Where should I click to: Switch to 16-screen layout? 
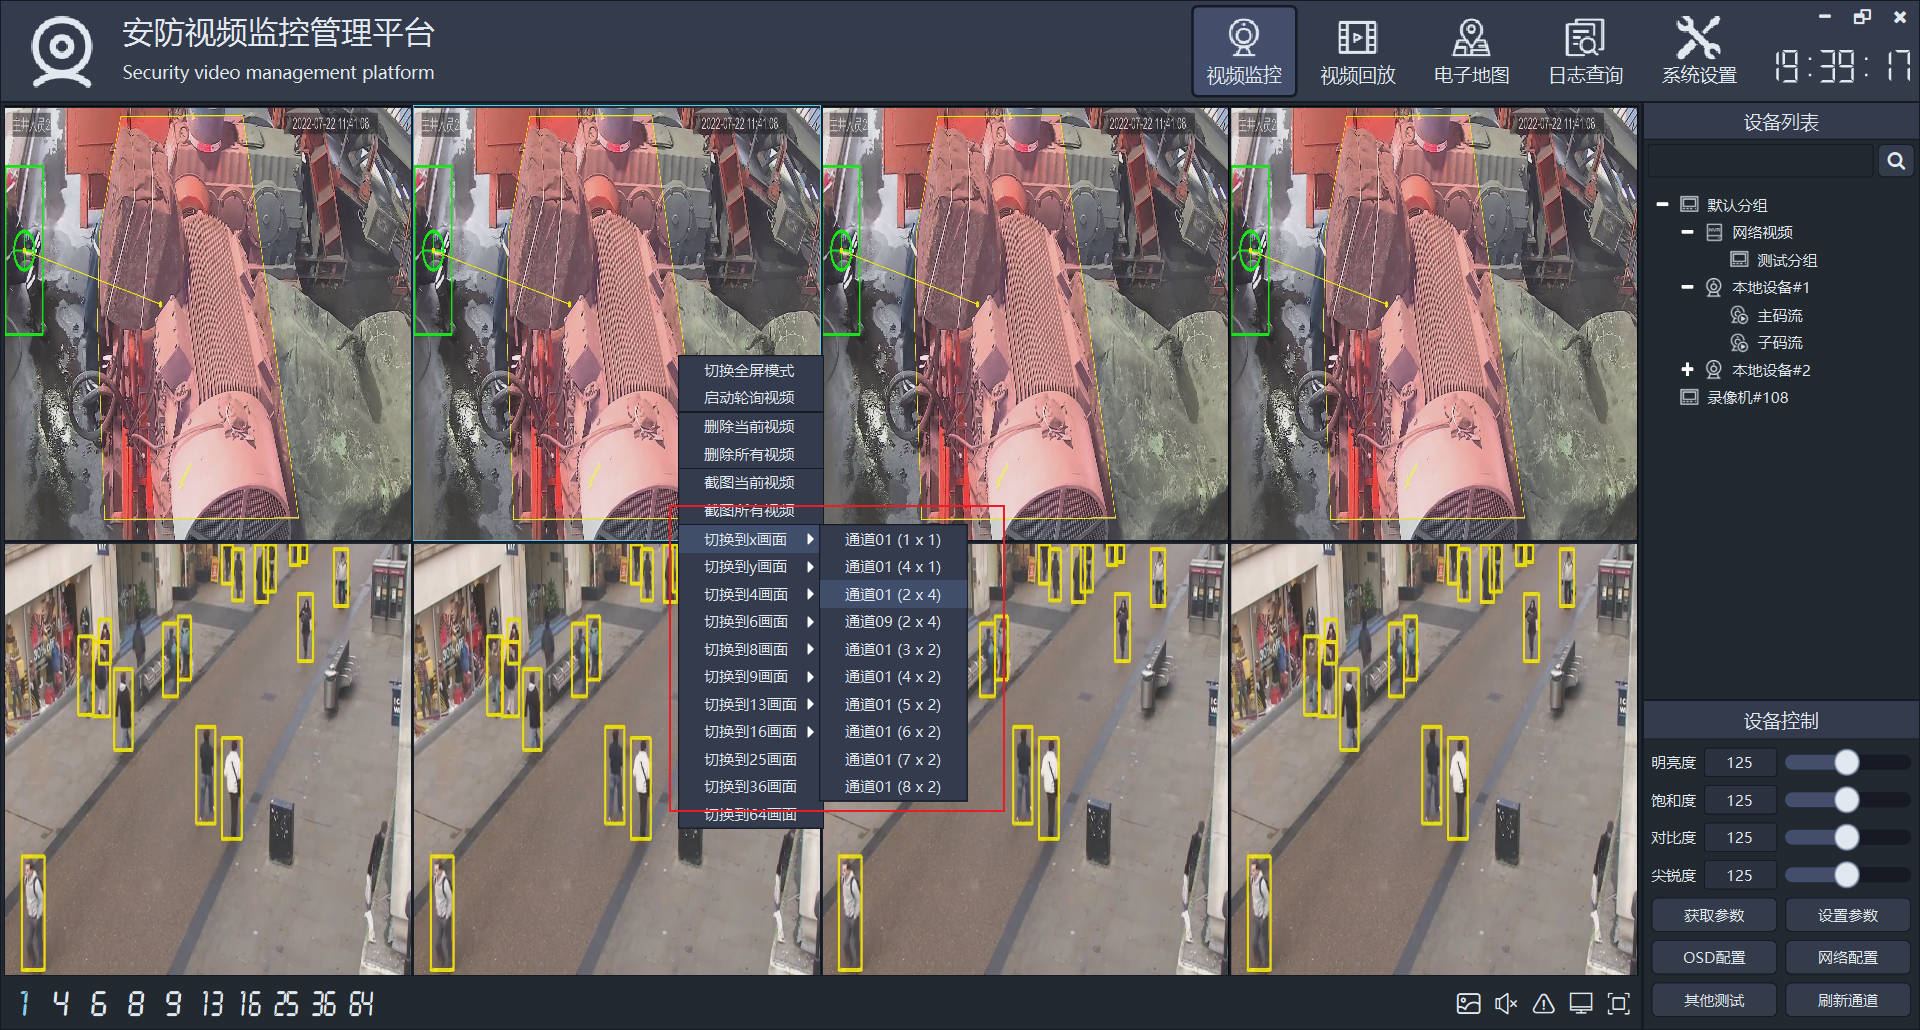[249, 1003]
